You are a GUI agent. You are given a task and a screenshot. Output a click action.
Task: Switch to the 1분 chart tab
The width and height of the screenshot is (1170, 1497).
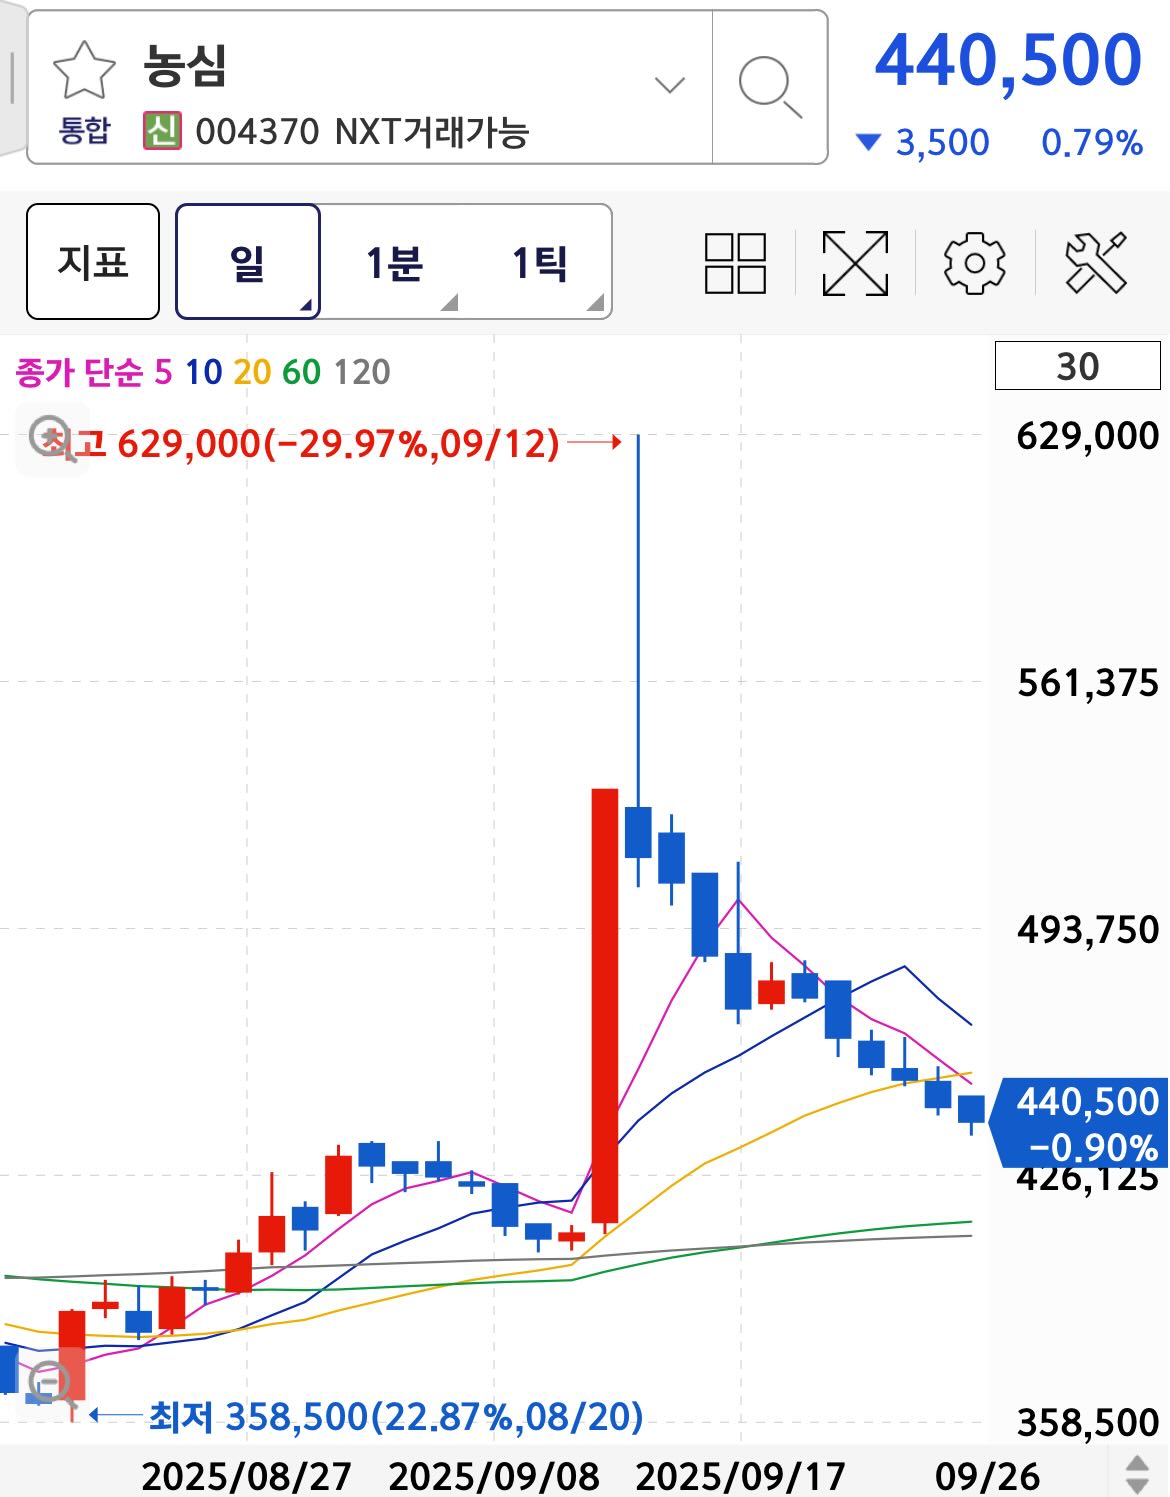(394, 263)
